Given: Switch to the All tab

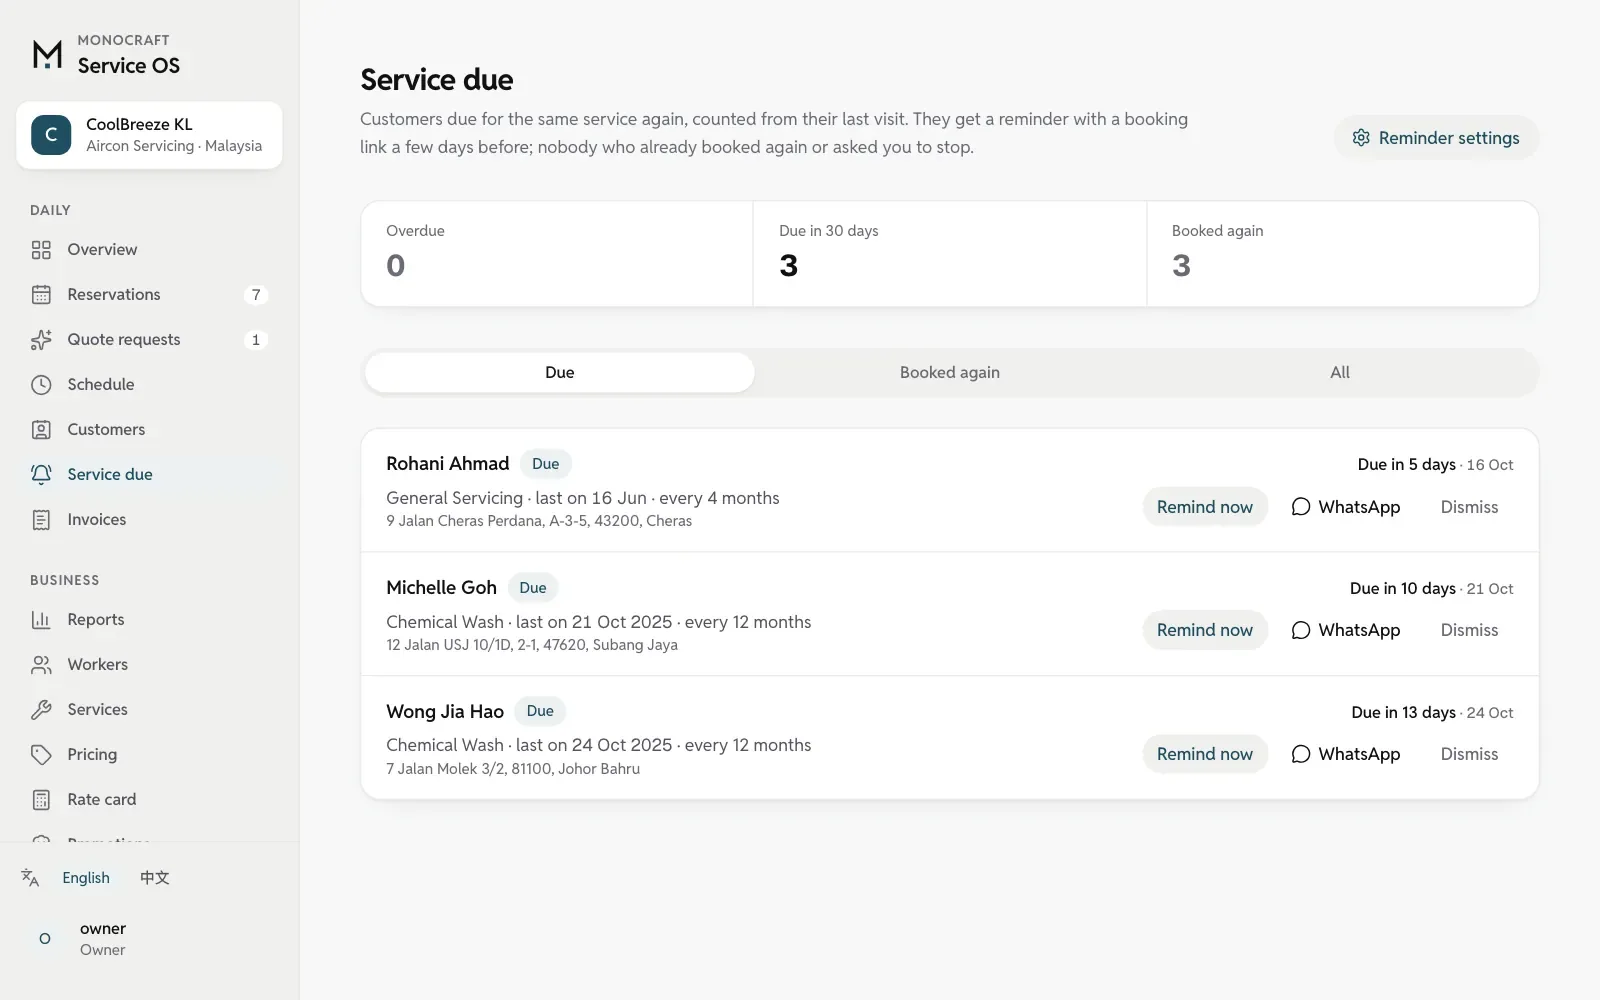Looking at the screenshot, I should [x=1340, y=372].
